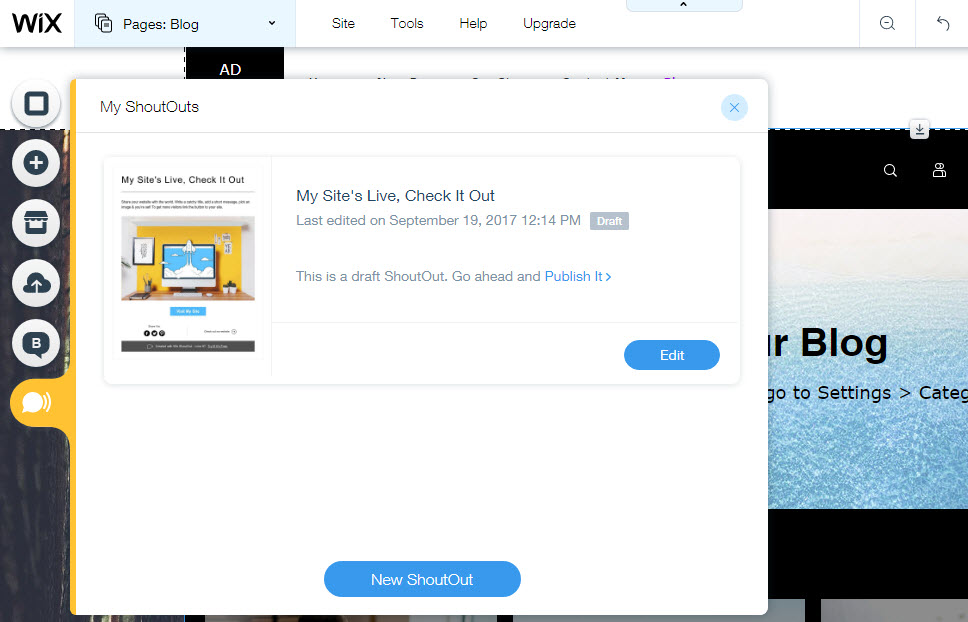Viewport: 968px width, 622px height.
Task: Open the Media uploads cloud icon
Action: pos(36,283)
